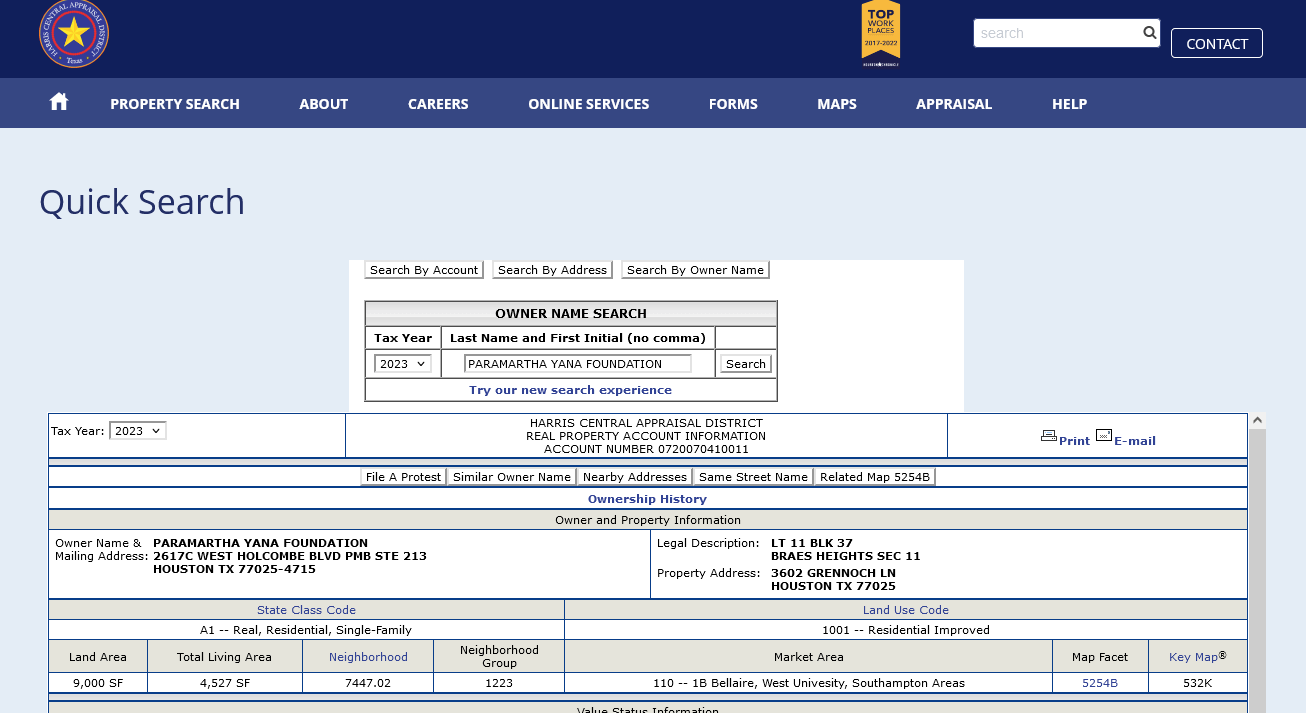Open Try our new search experience link
The image size is (1306, 713).
[x=570, y=390]
